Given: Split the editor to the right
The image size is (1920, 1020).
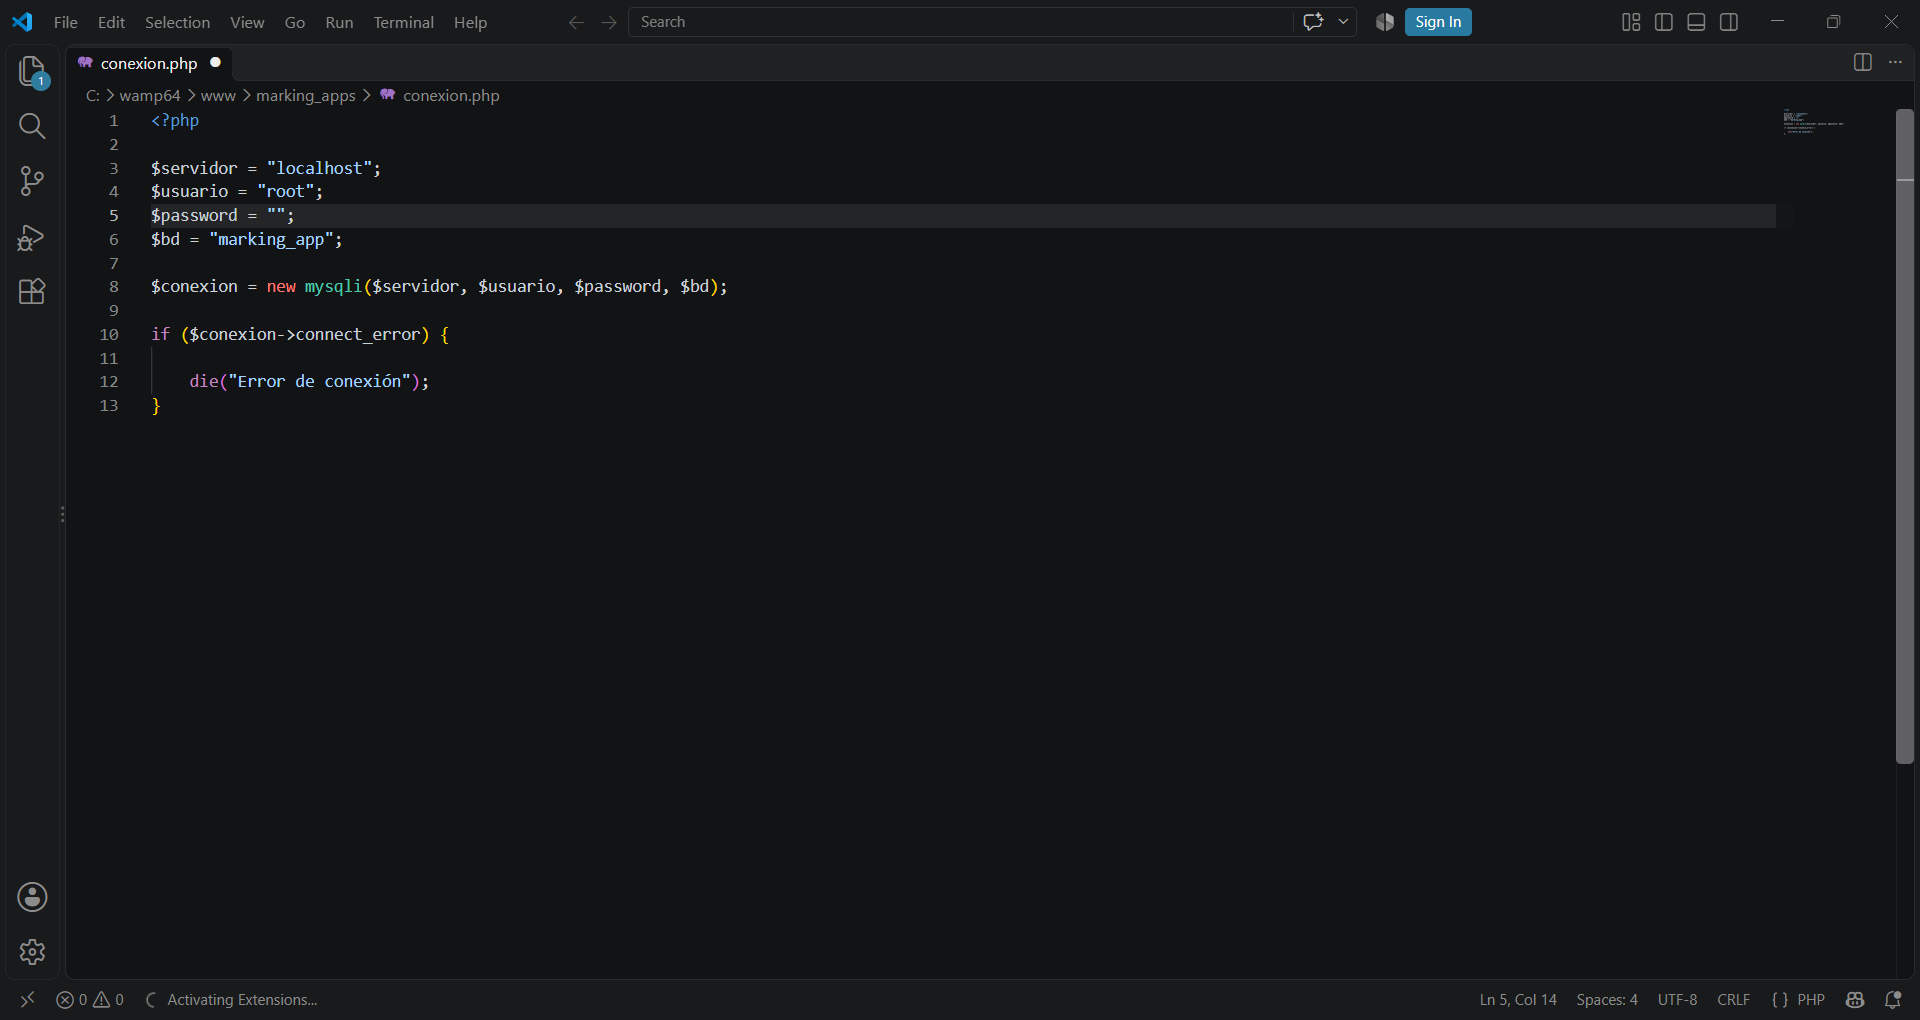Looking at the screenshot, I should [x=1862, y=62].
